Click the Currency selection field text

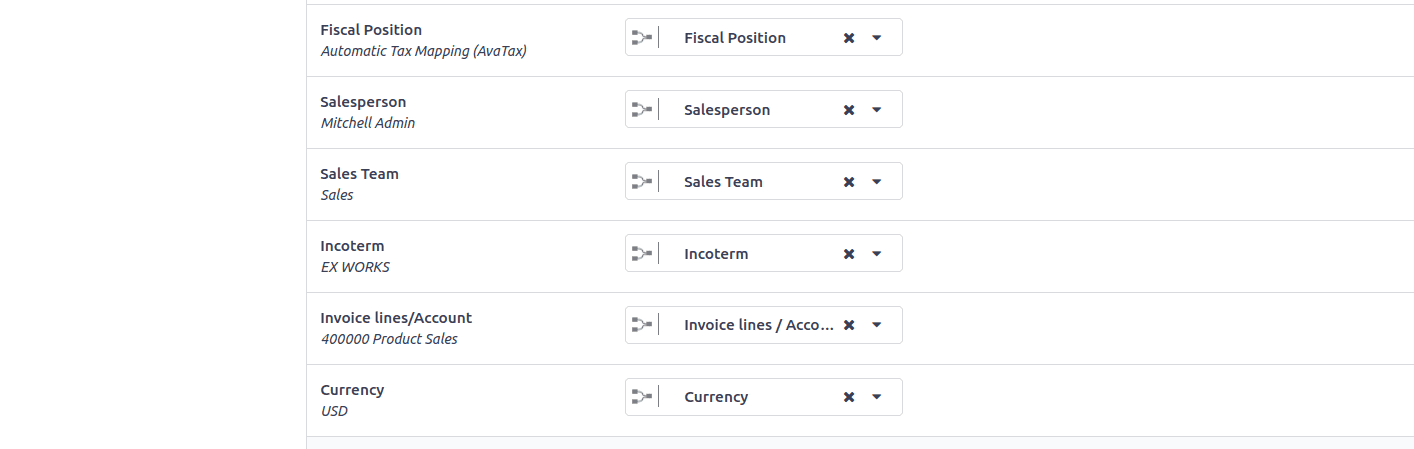pyautogui.click(x=716, y=397)
